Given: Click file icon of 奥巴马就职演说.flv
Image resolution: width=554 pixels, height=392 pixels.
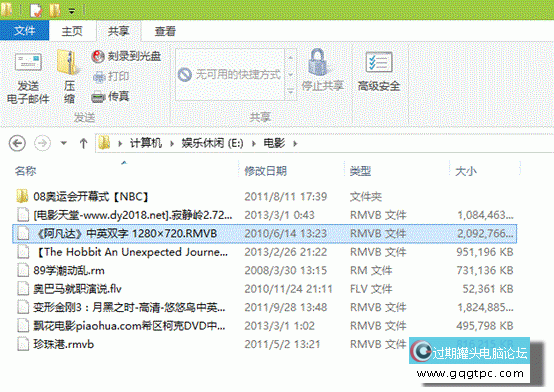Looking at the screenshot, I should click(x=23, y=289).
